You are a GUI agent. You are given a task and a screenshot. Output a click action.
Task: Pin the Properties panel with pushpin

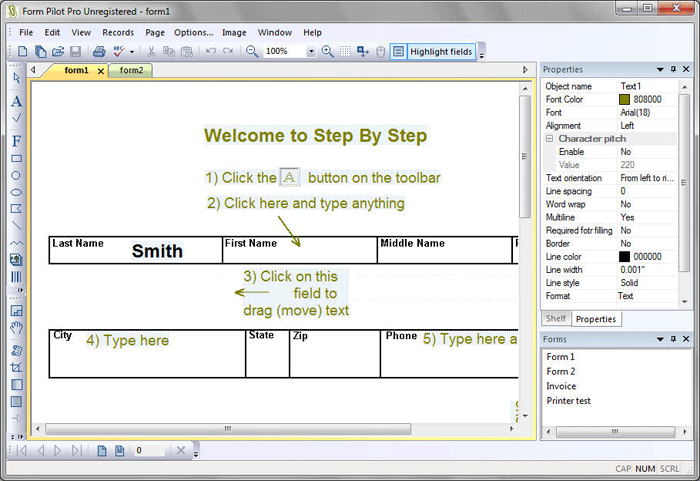point(673,70)
